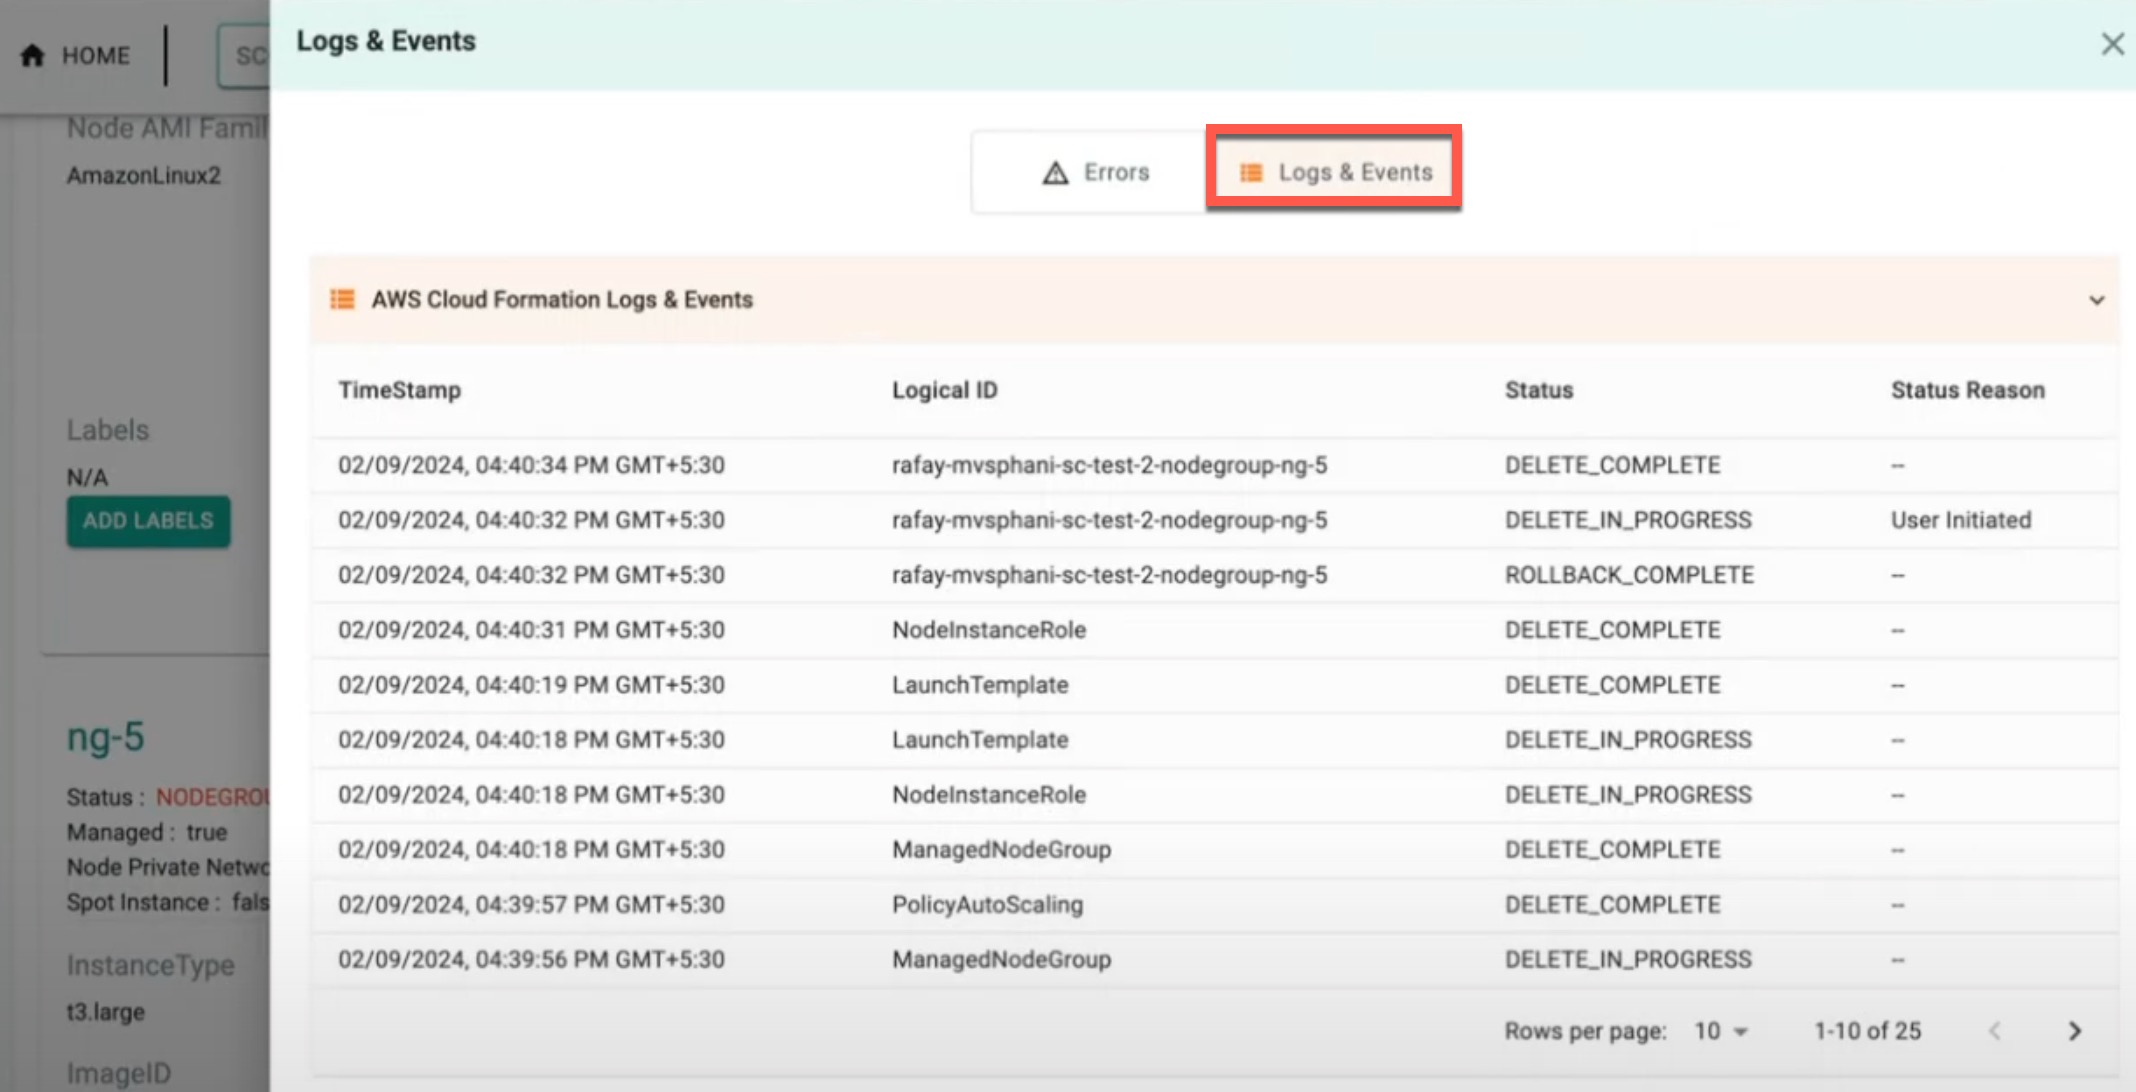The image size is (2136, 1092).
Task: Go to previous page of events
Action: 1995,1031
